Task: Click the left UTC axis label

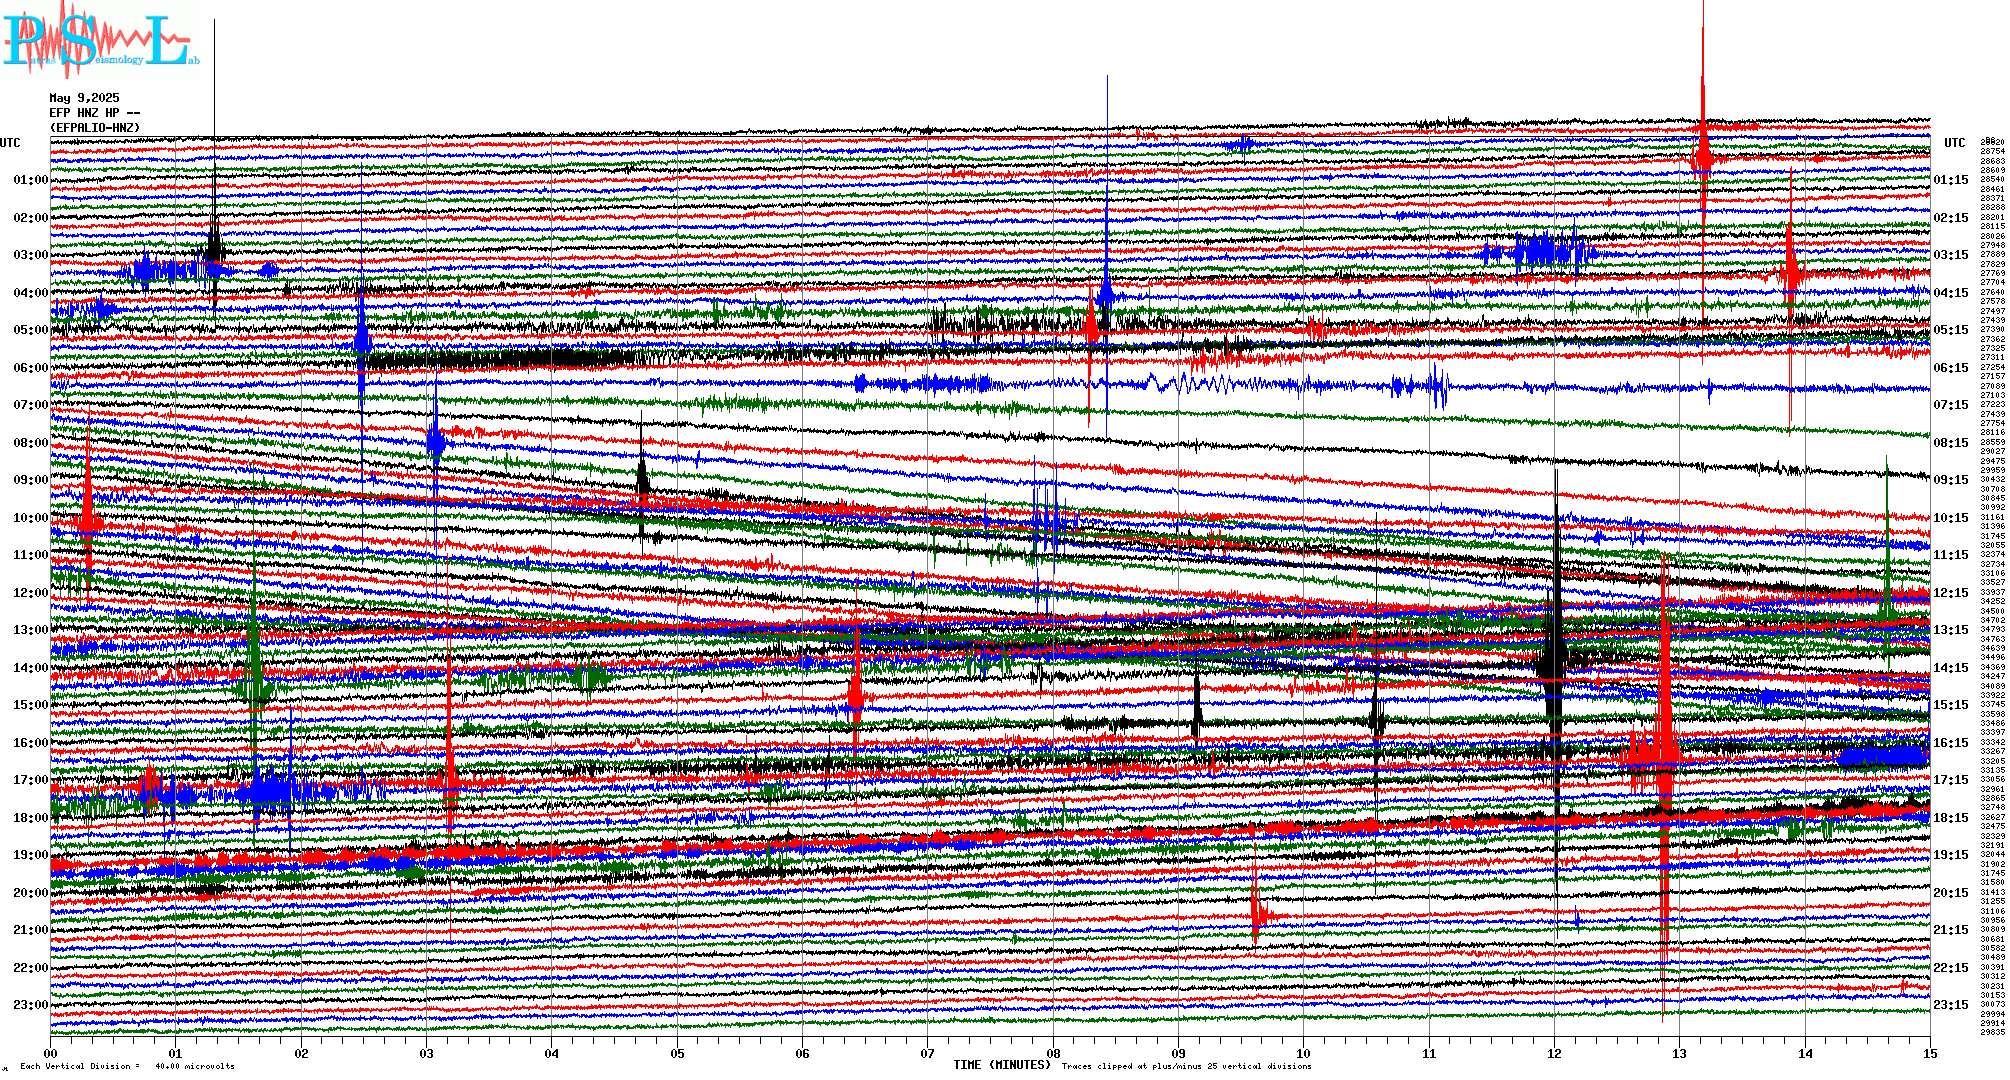Action: (x=10, y=143)
